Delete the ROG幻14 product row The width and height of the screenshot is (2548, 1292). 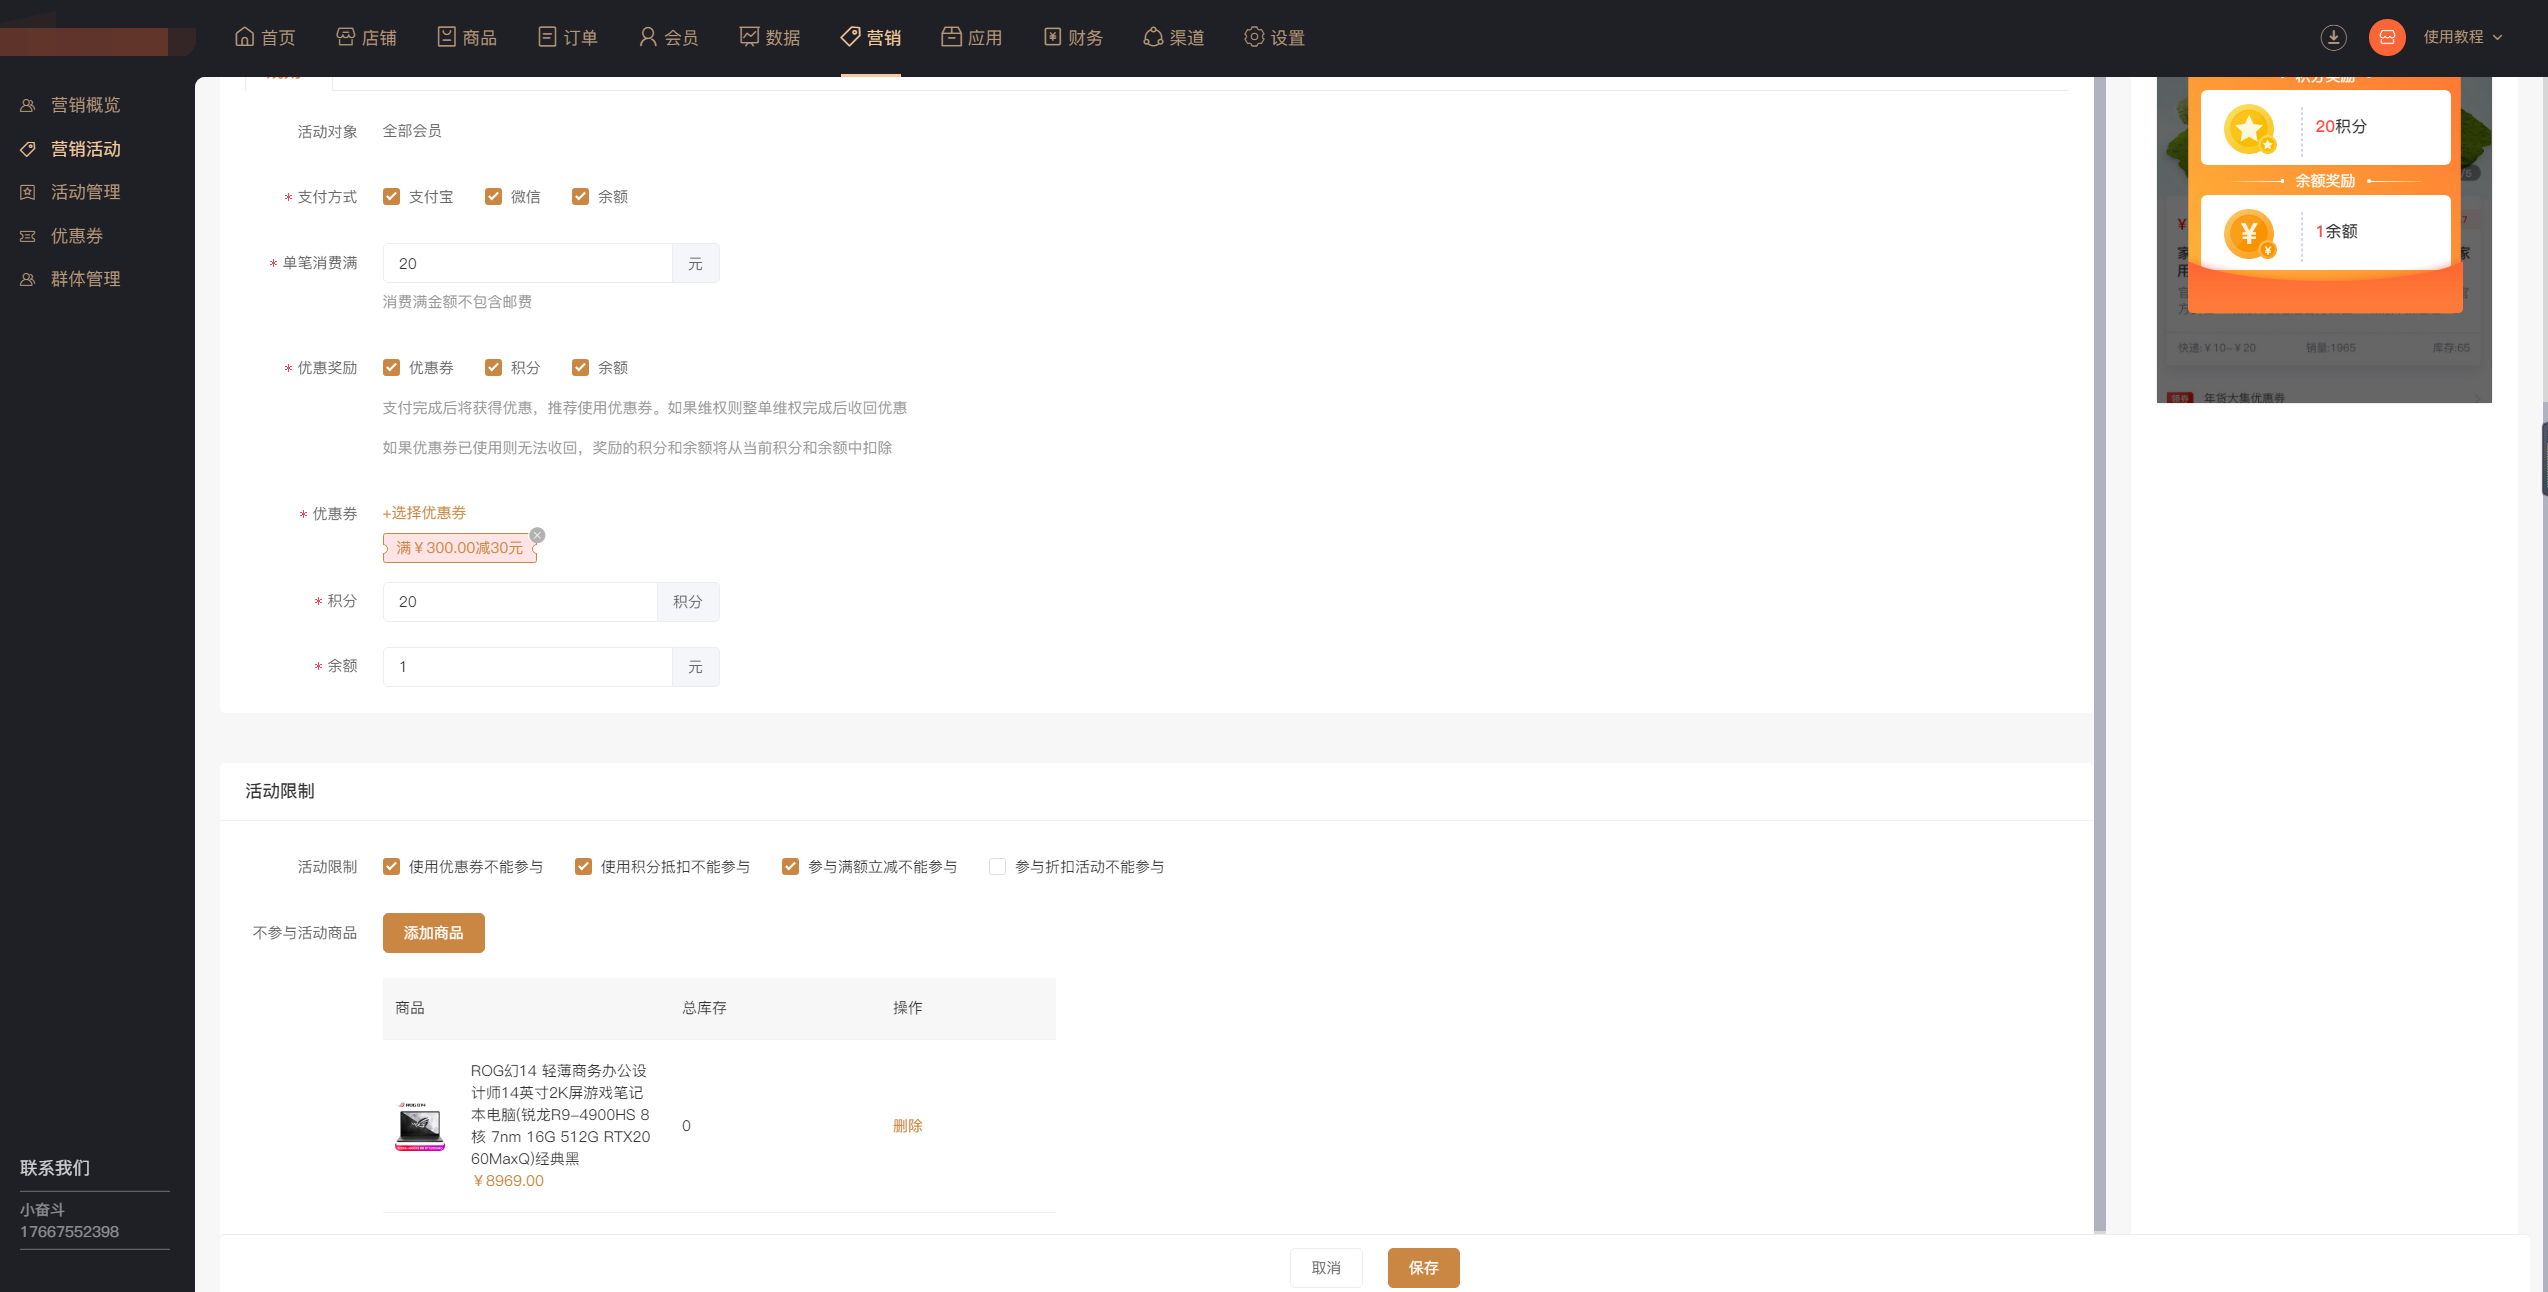pos(907,1126)
